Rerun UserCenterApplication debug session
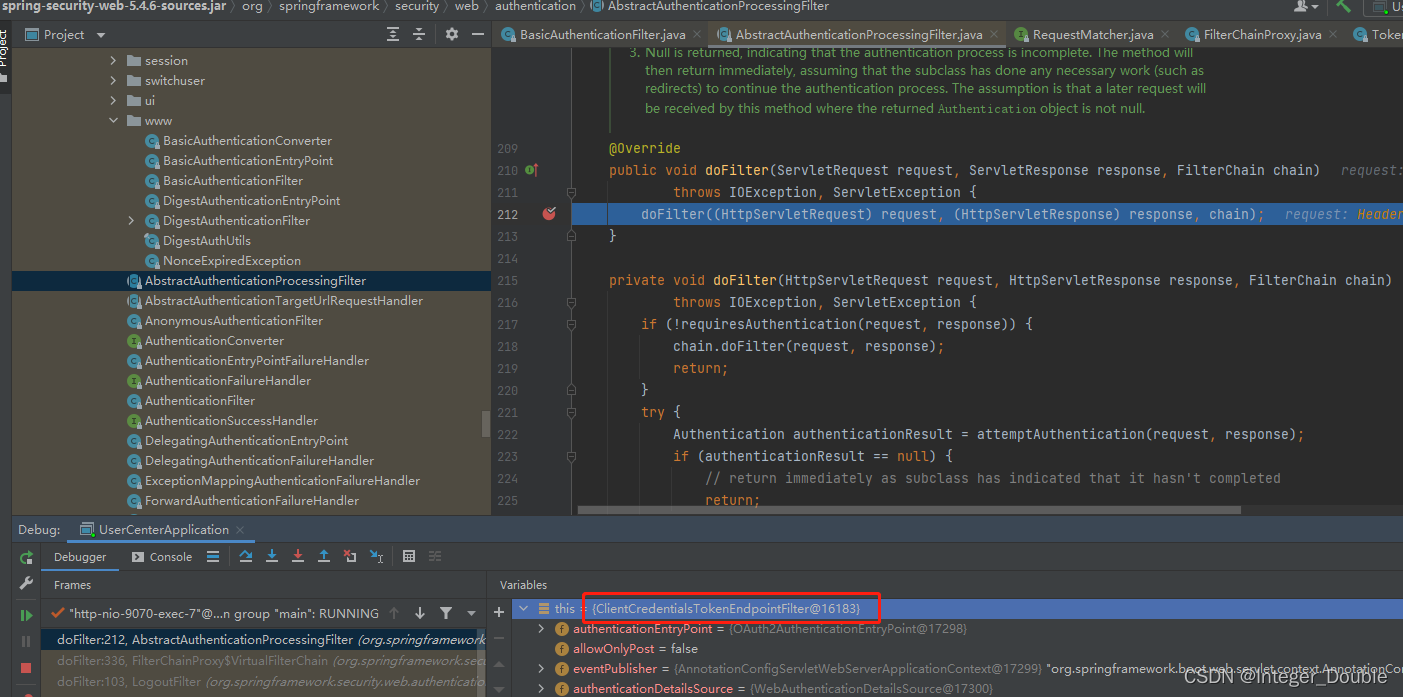The width and height of the screenshot is (1403, 697). [x=27, y=557]
